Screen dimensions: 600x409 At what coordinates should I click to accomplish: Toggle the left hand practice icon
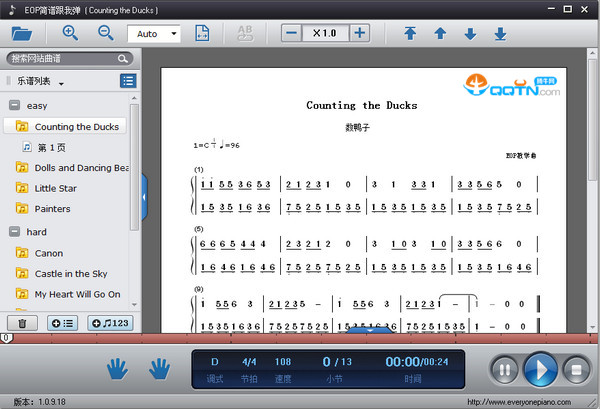point(118,370)
